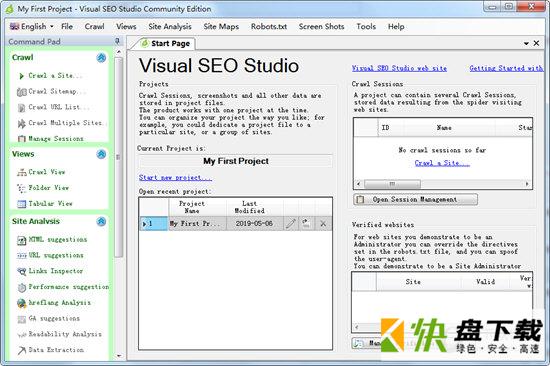550x366 pixels.
Task: Click the open-project icon in the recent project row
Action: coord(306,224)
